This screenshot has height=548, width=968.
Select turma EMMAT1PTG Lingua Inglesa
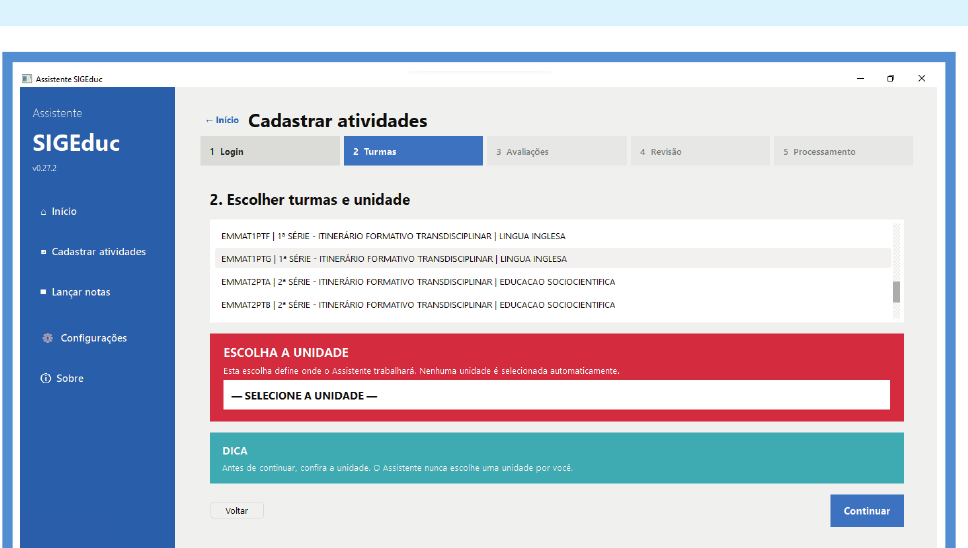(x=553, y=259)
